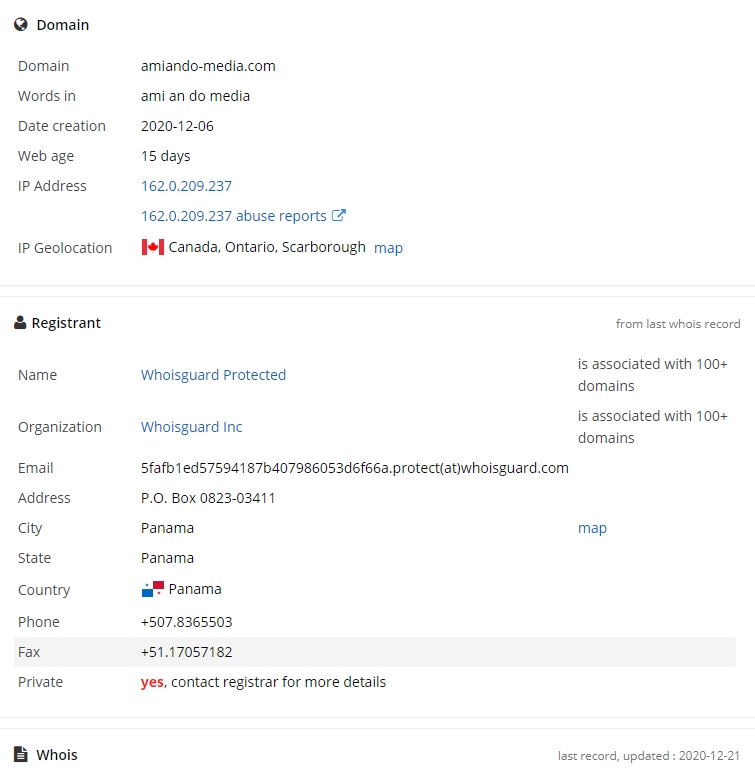
Task: Click the Panama flag icon
Action: (152, 589)
